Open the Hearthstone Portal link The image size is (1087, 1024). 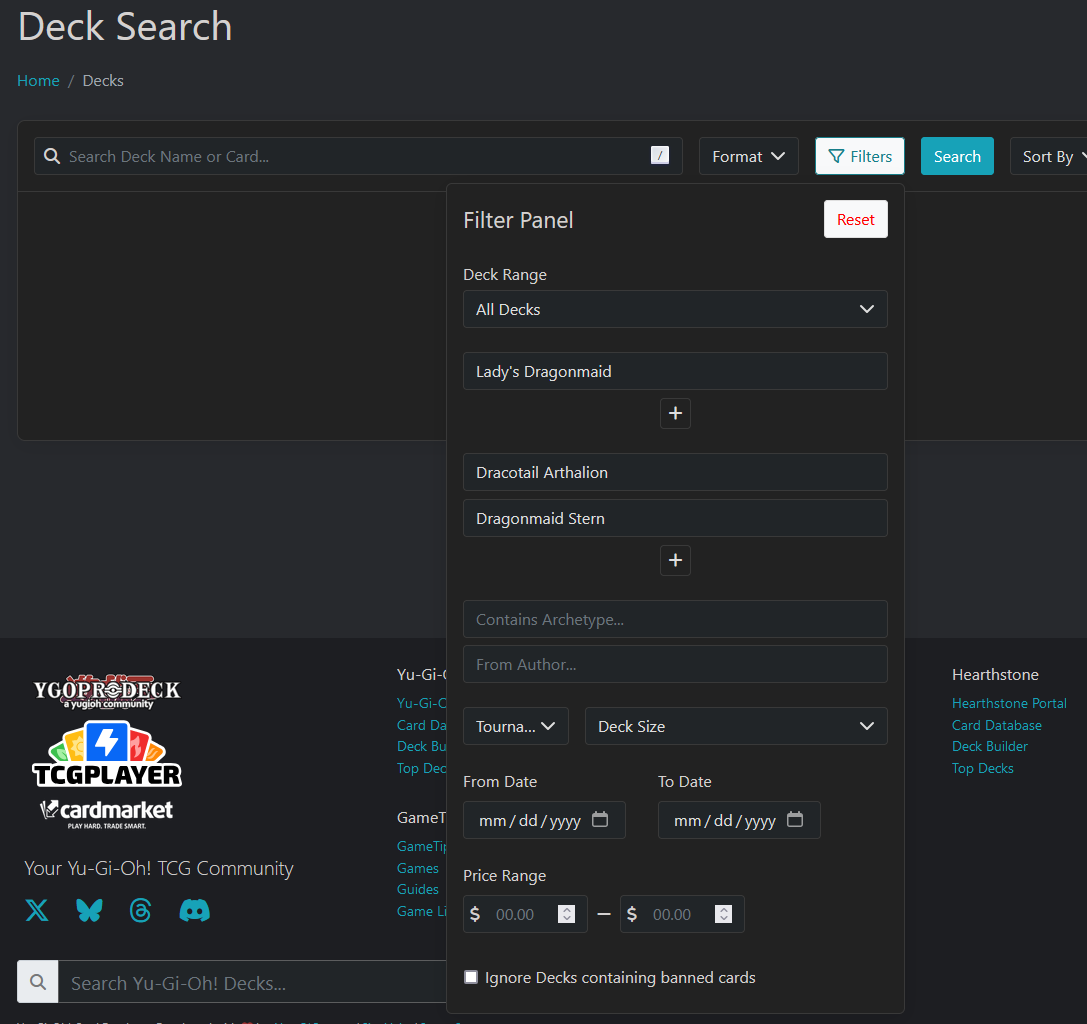pos(1009,703)
